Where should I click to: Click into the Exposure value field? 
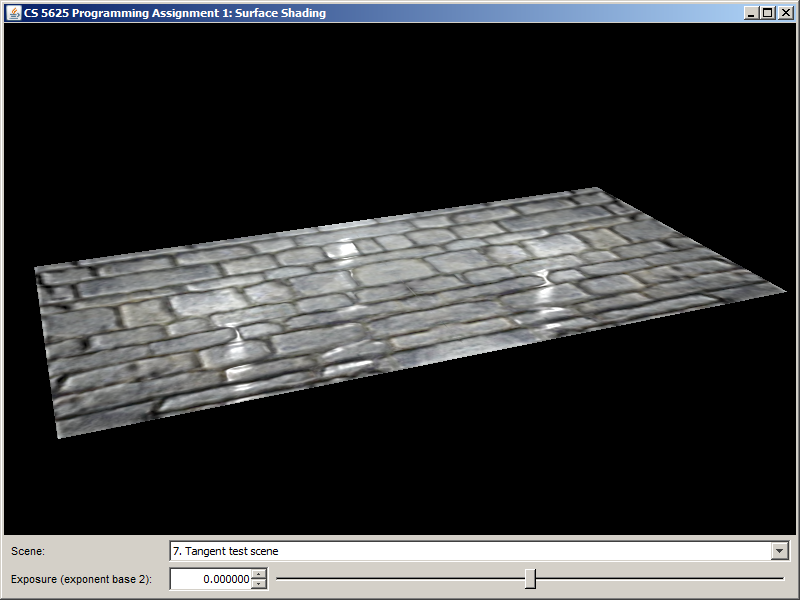[x=211, y=579]
